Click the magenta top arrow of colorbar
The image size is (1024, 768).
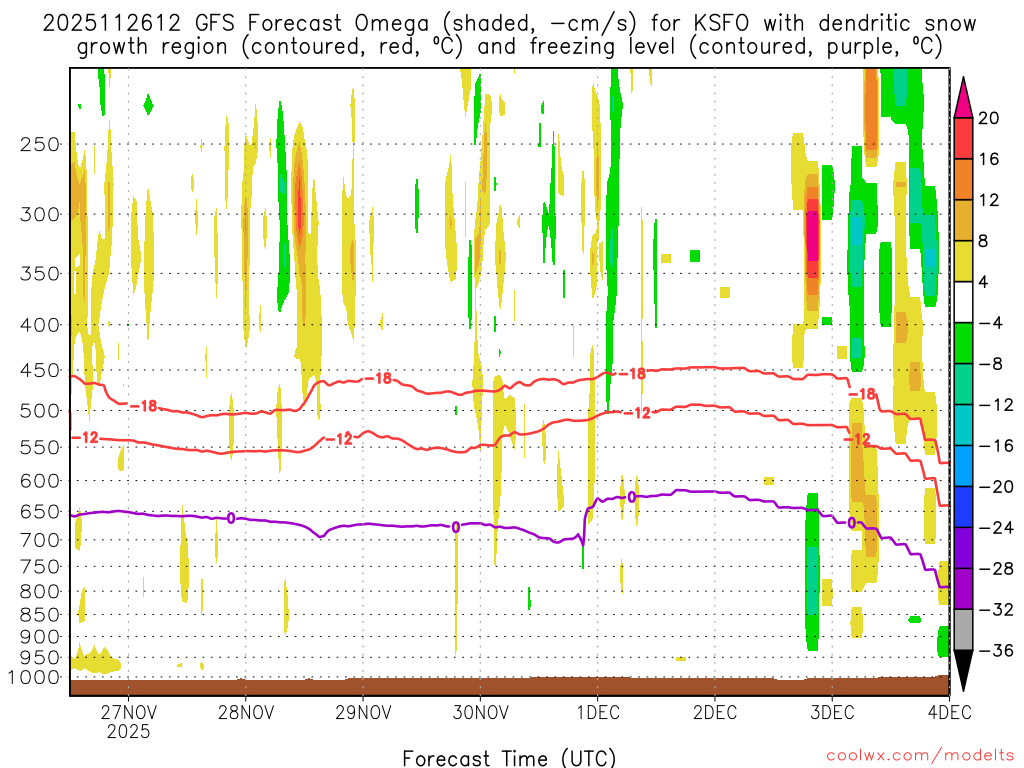pyautogui.click(x=963, y=98)
